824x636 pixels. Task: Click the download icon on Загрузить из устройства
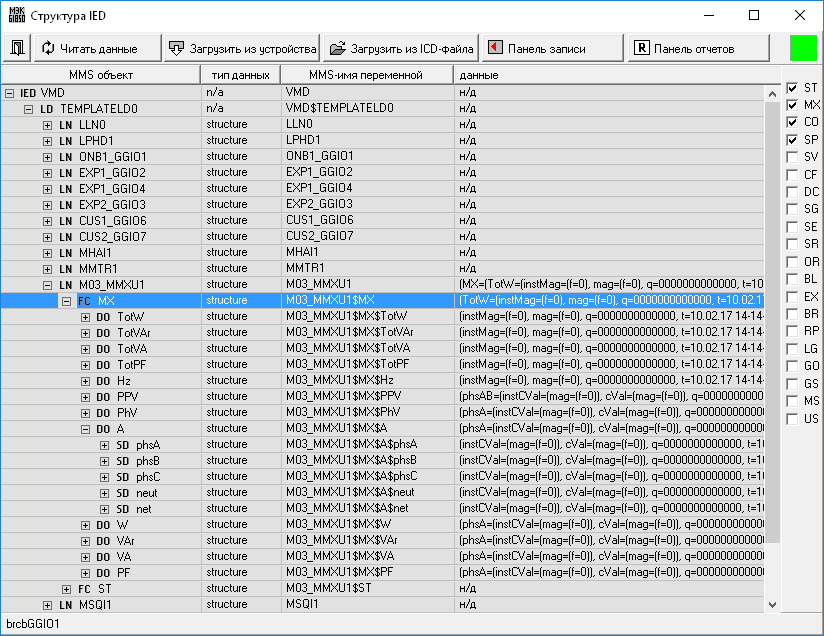point(176,48)
